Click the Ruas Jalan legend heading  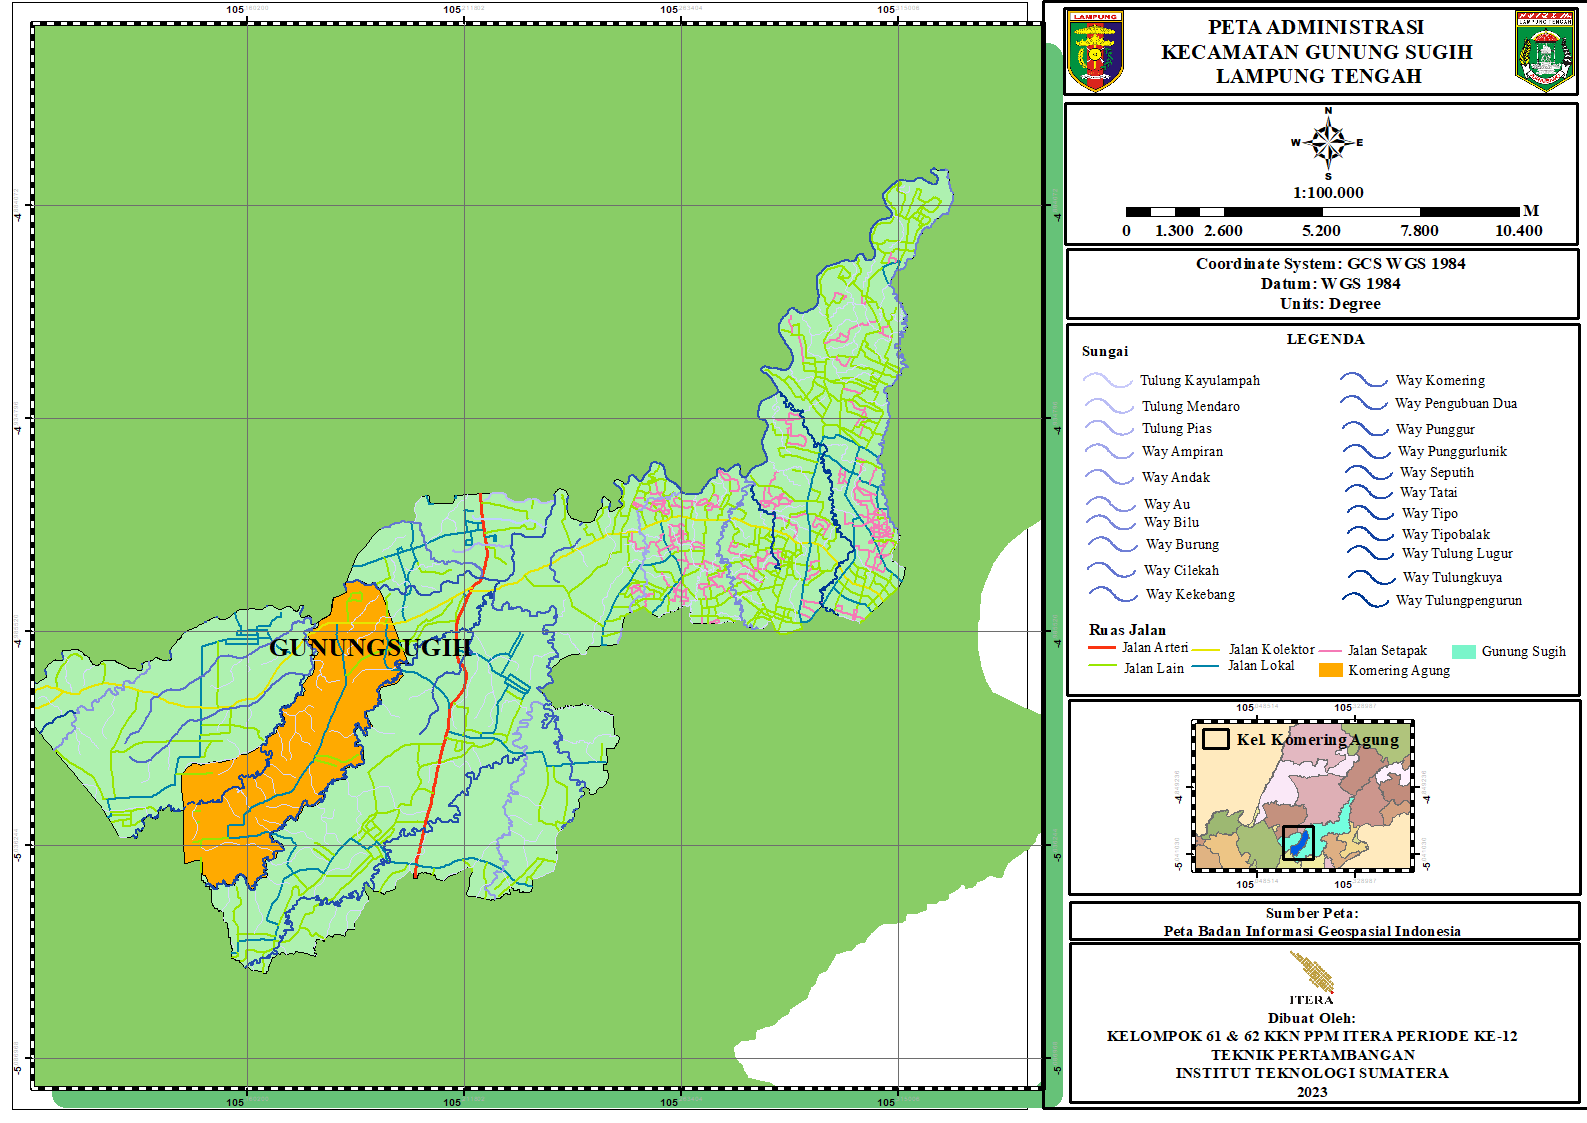1127,630
